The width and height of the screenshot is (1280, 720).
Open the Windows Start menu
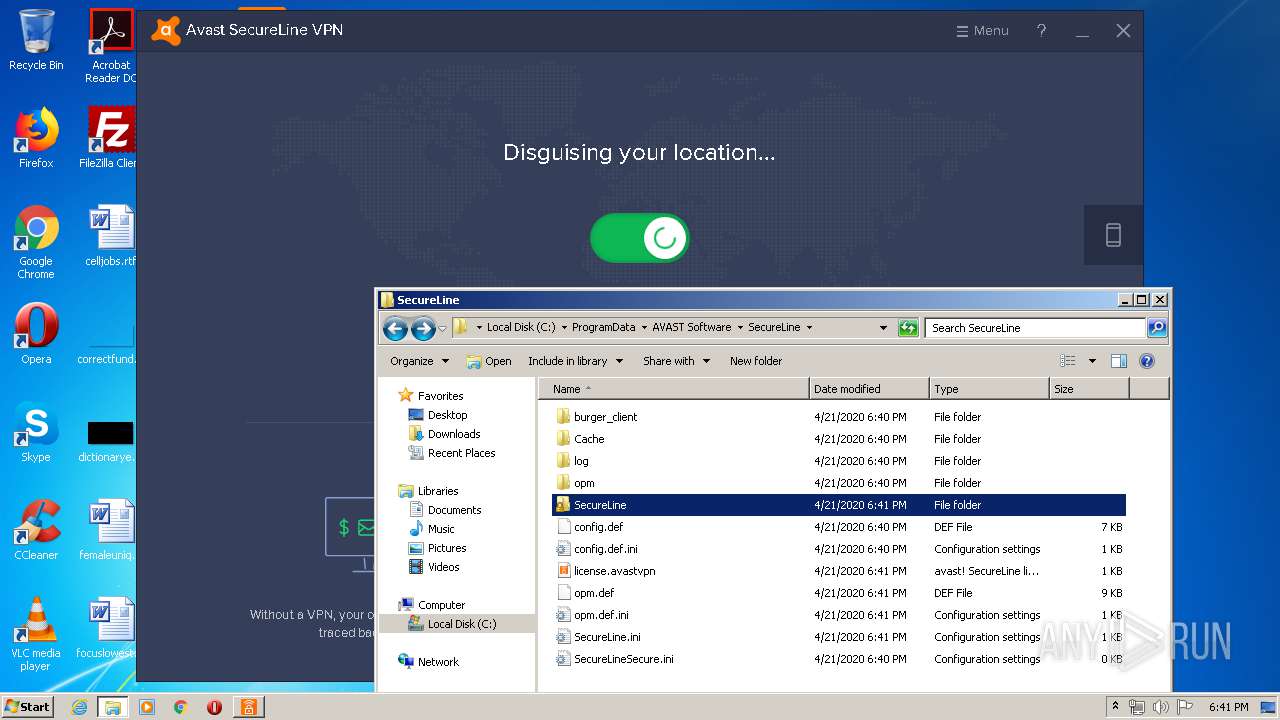click(x=28, y=707)
